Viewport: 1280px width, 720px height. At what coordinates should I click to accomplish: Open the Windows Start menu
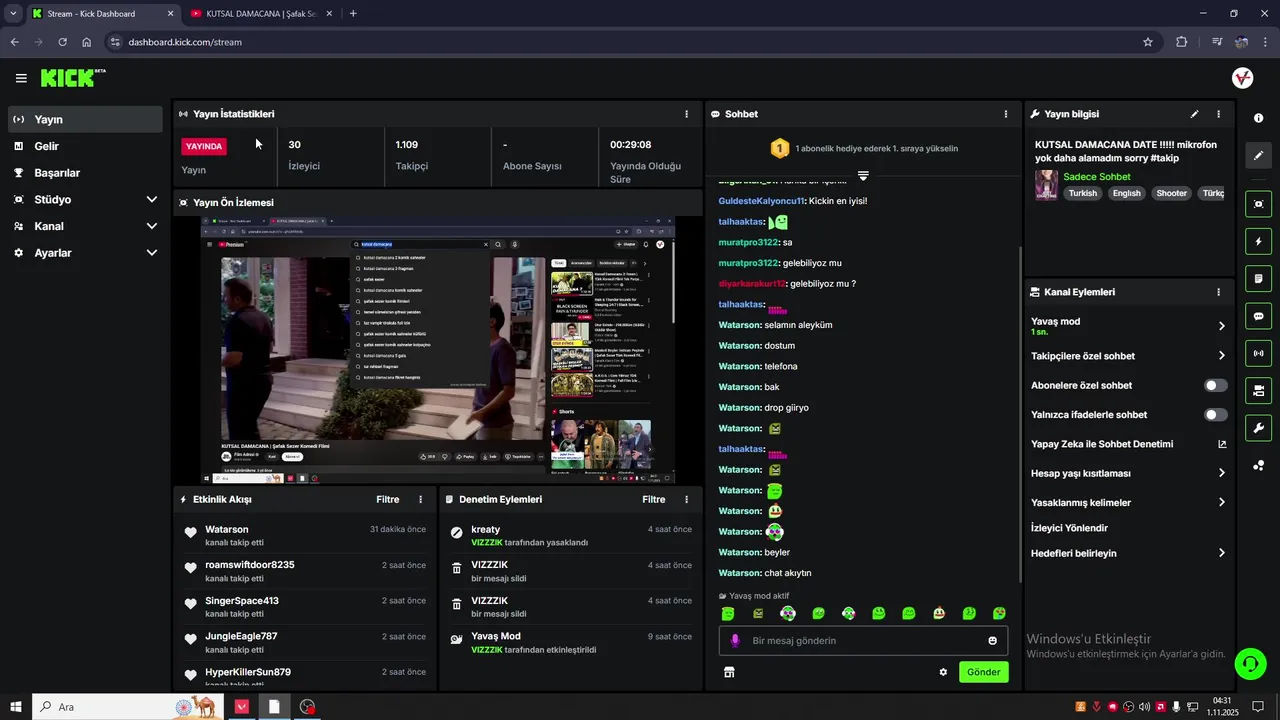pyautogui.click(x=15, y=706)
